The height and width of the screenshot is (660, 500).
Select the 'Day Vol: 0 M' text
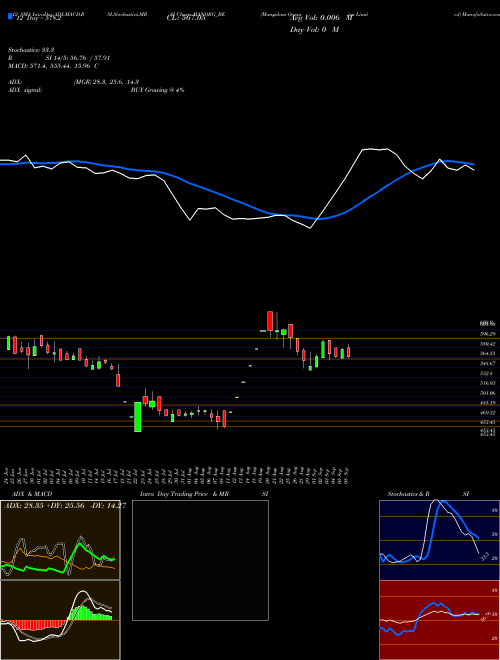tap(314, 30)
